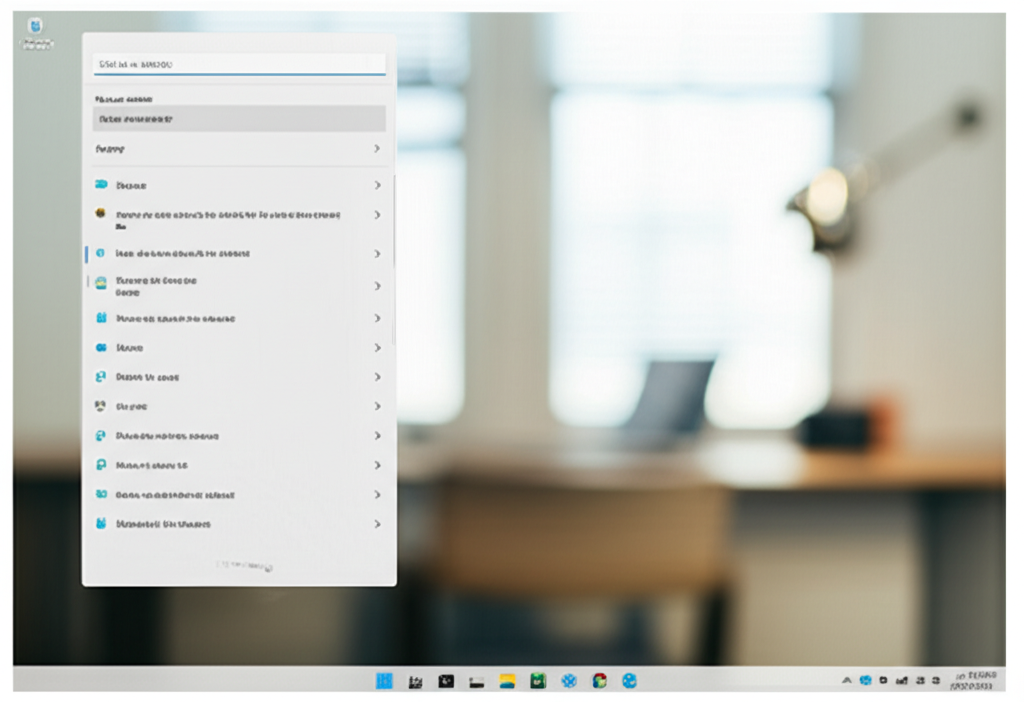The width and height of the screenshot is (1024, 702).
Task: Open the blue globe browser icon in taskbar
Action: pyautogui.click(x=629, y=681)
